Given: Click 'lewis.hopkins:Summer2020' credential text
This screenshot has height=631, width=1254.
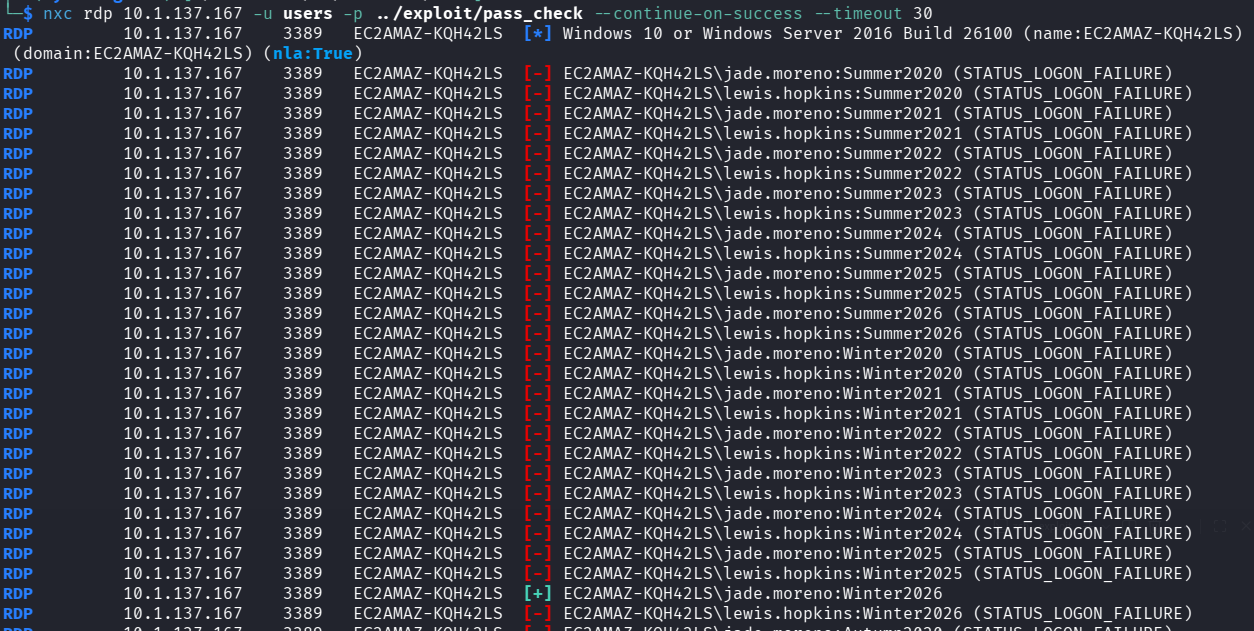Looking at the screenshot, I should (843, 94).
